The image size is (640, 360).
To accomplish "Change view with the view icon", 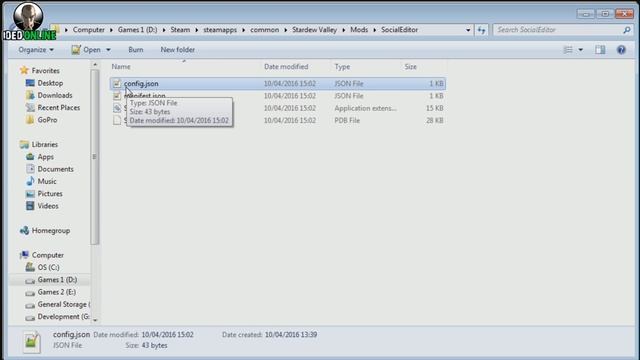I will [568, 50].
